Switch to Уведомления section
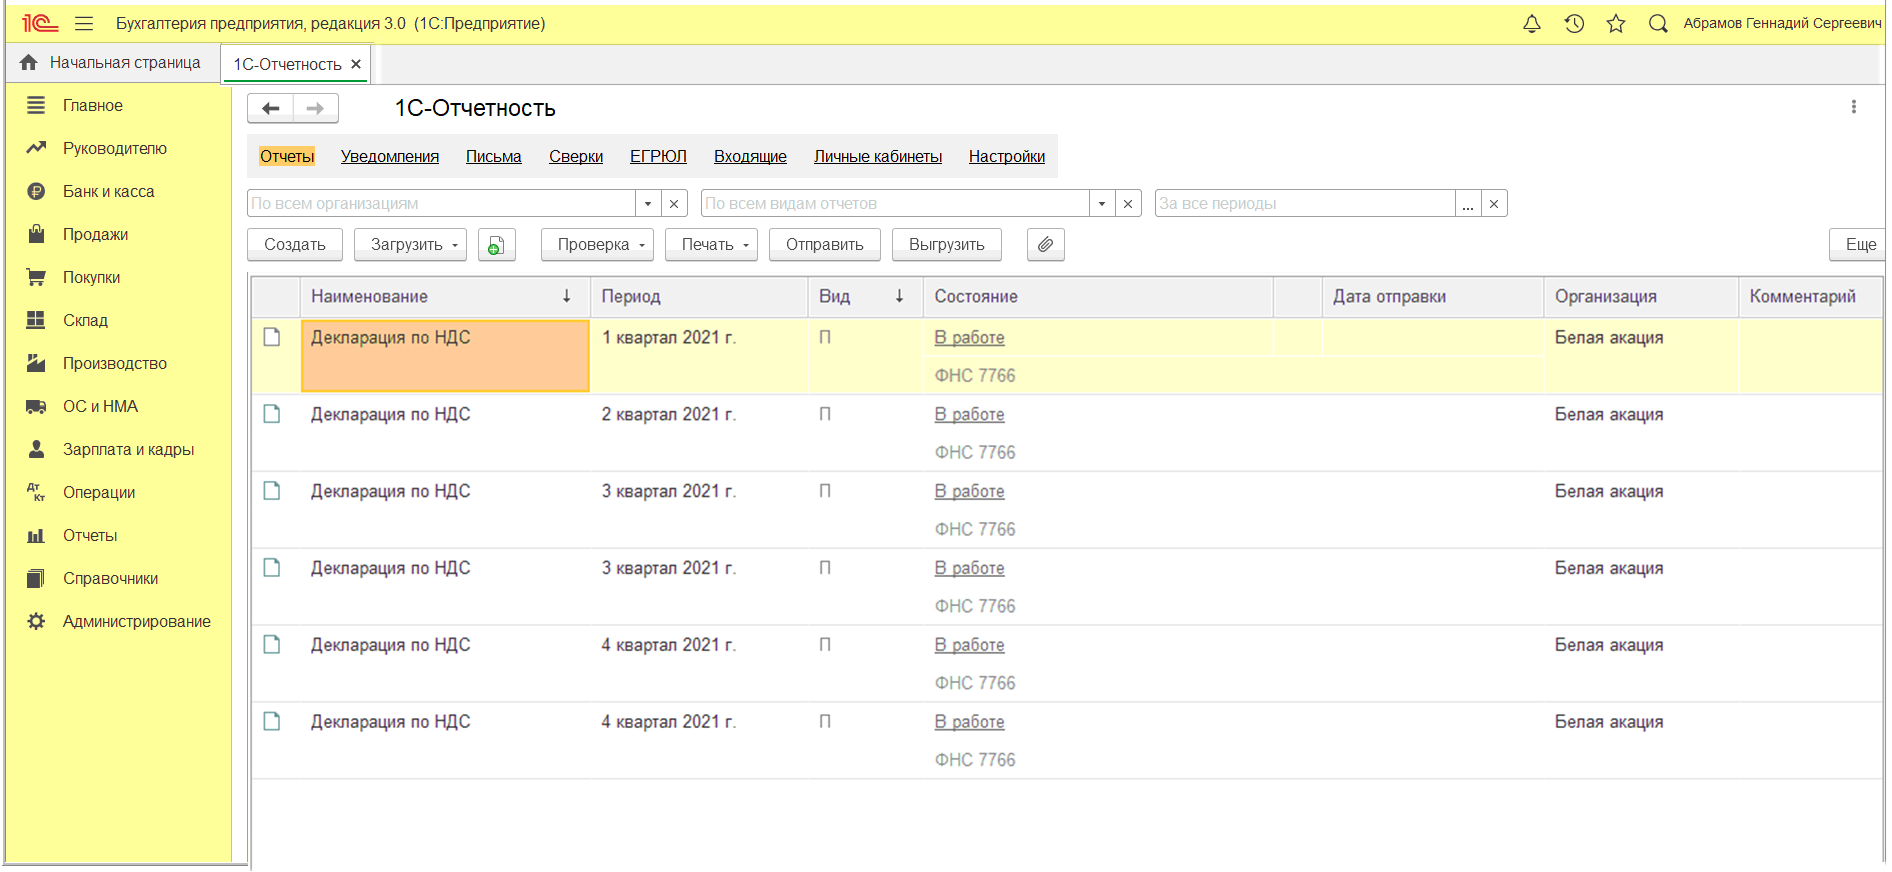The image size is (1892, 872). click(x=390, y=156)
